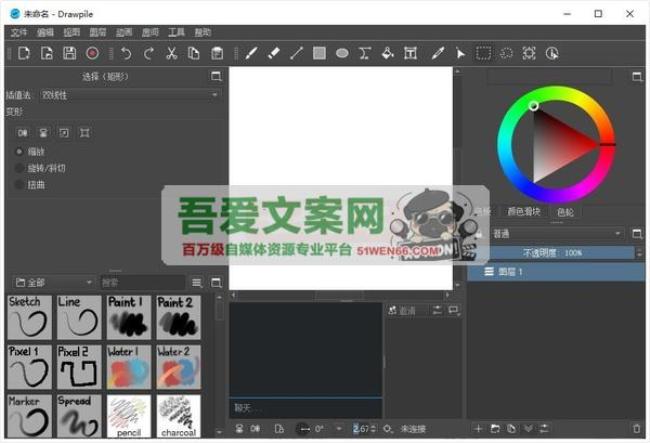
Task: Expand the 插值法 interpolation dropdown
Action: click(130, 95)
